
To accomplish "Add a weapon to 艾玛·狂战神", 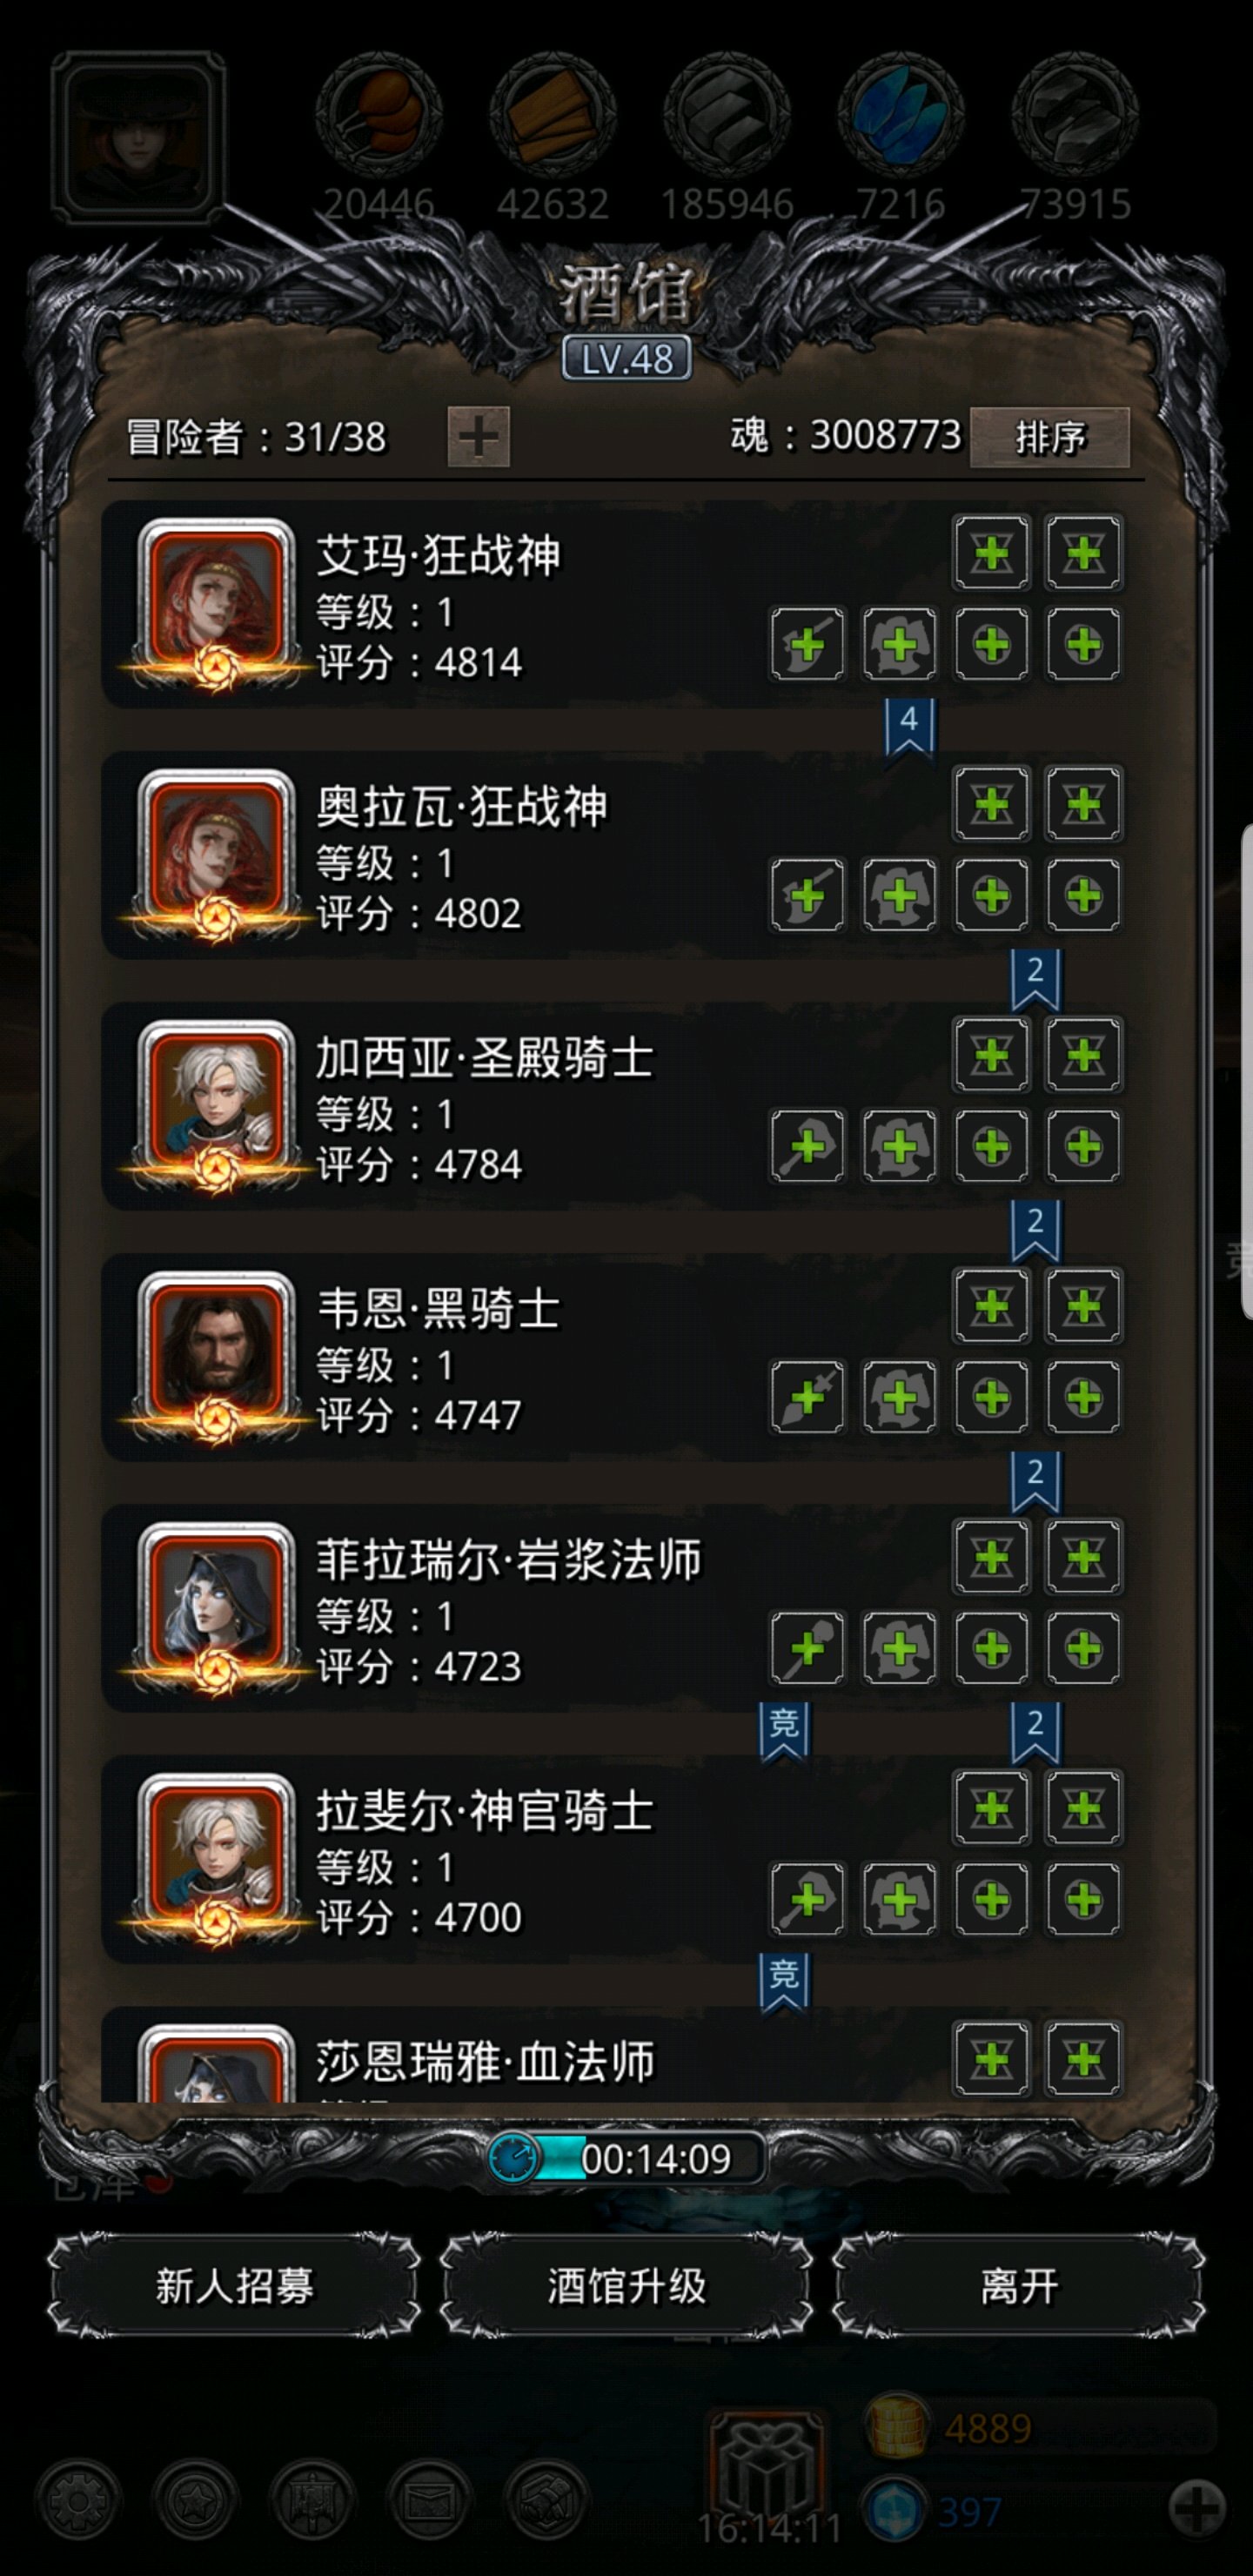I will tap(808, 645).
